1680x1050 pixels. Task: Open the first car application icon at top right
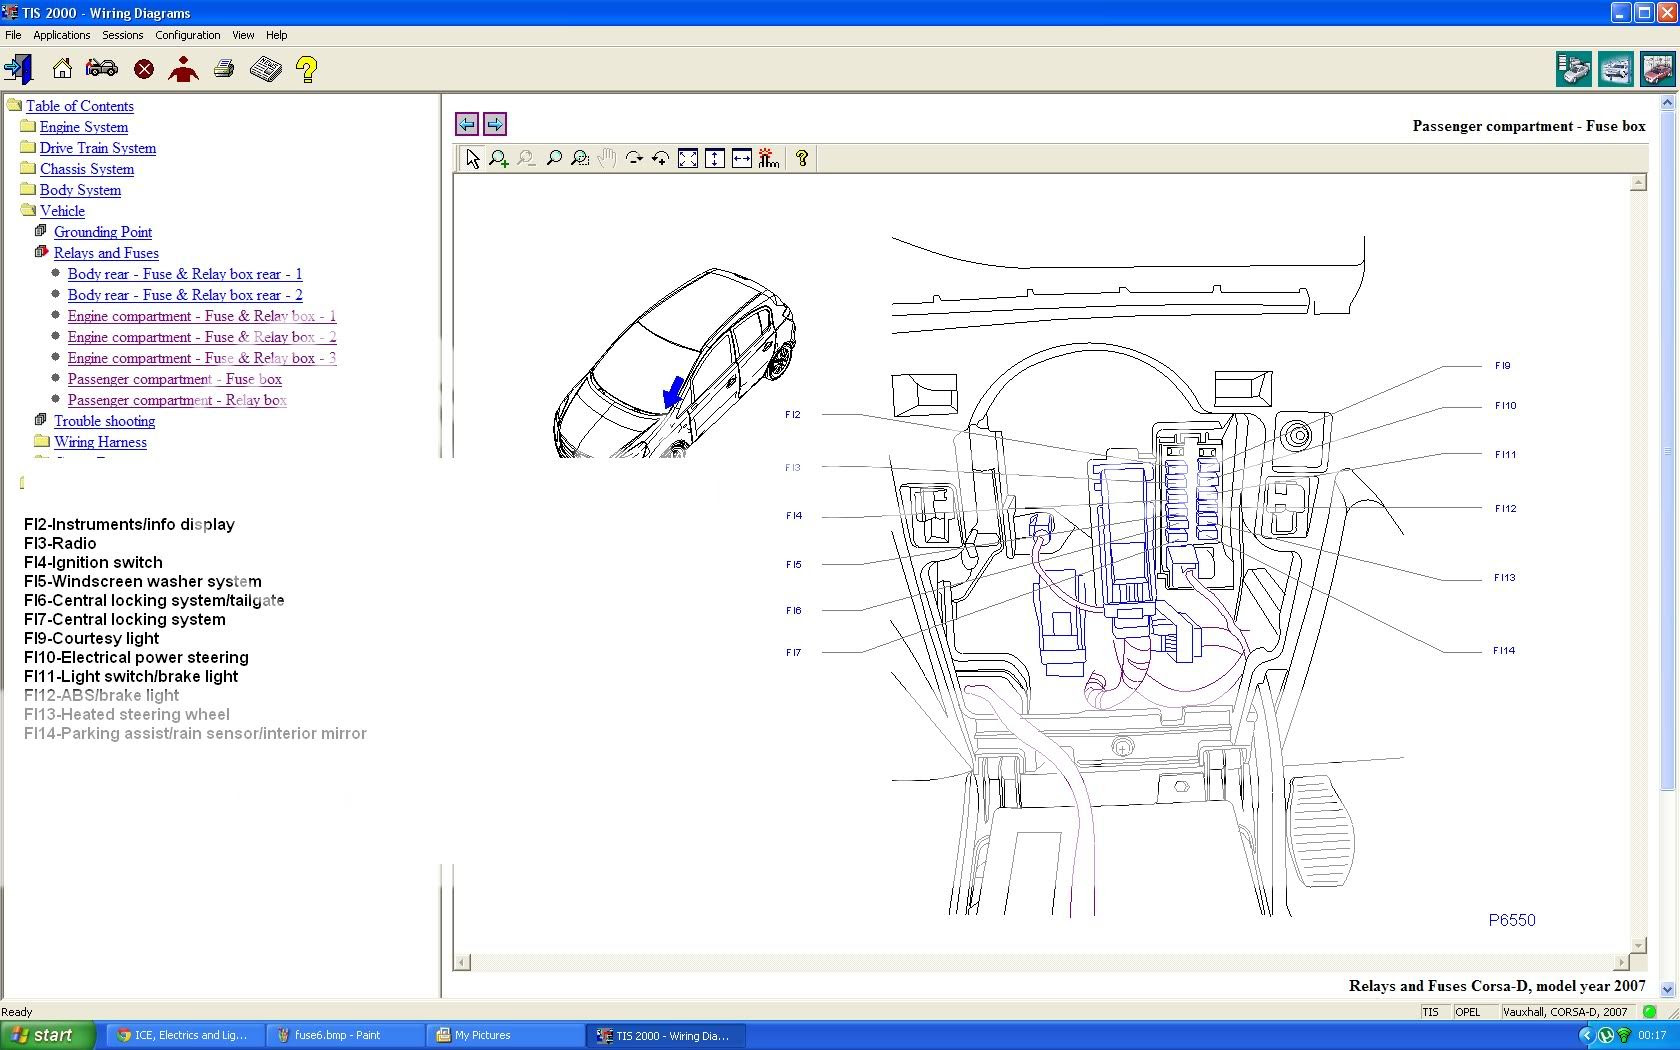pyautogui.click(x=1574, y=69)
